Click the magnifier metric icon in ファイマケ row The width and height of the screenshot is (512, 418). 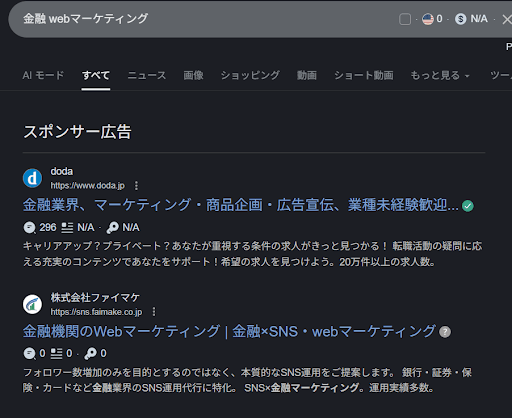pos(29,354)
